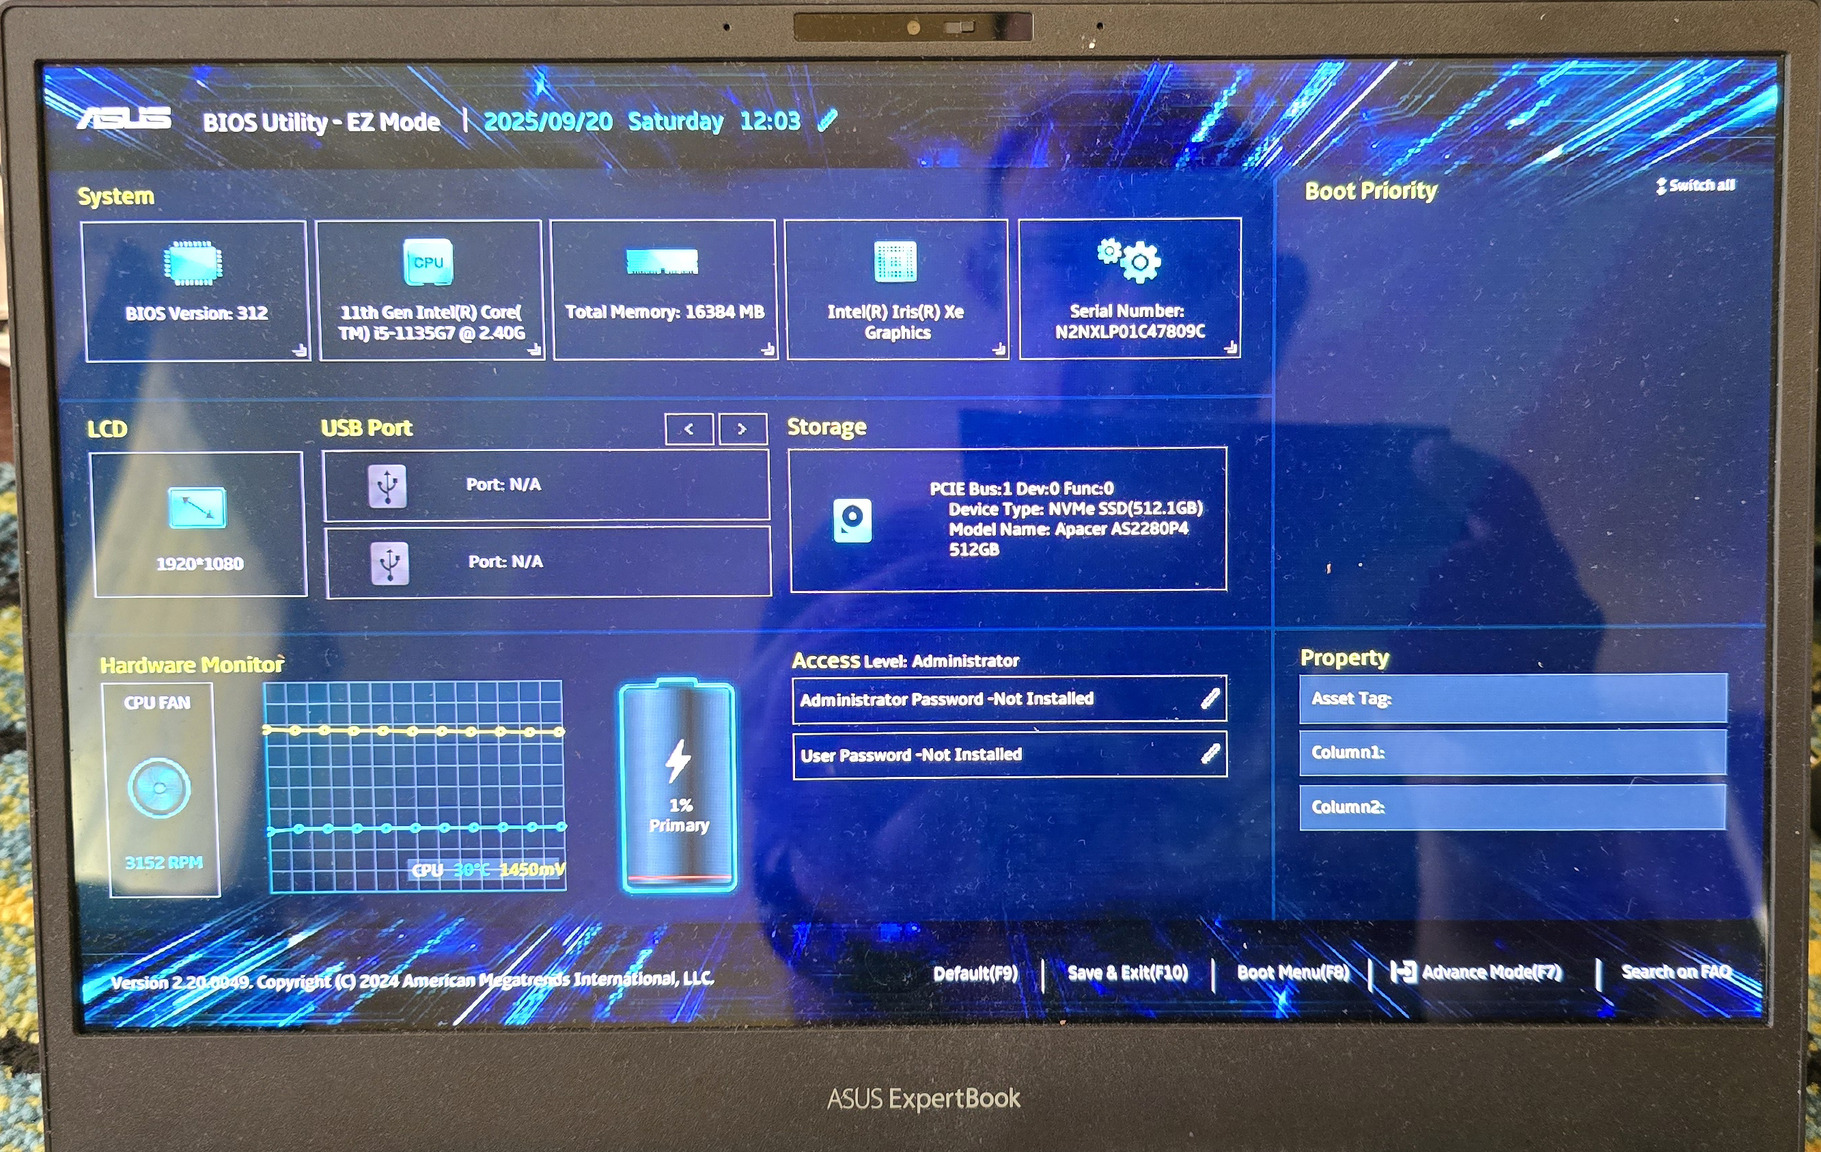Expand the Iris Xe Graphics tile arrow
1821x1152 pixels.
(999, 349)
